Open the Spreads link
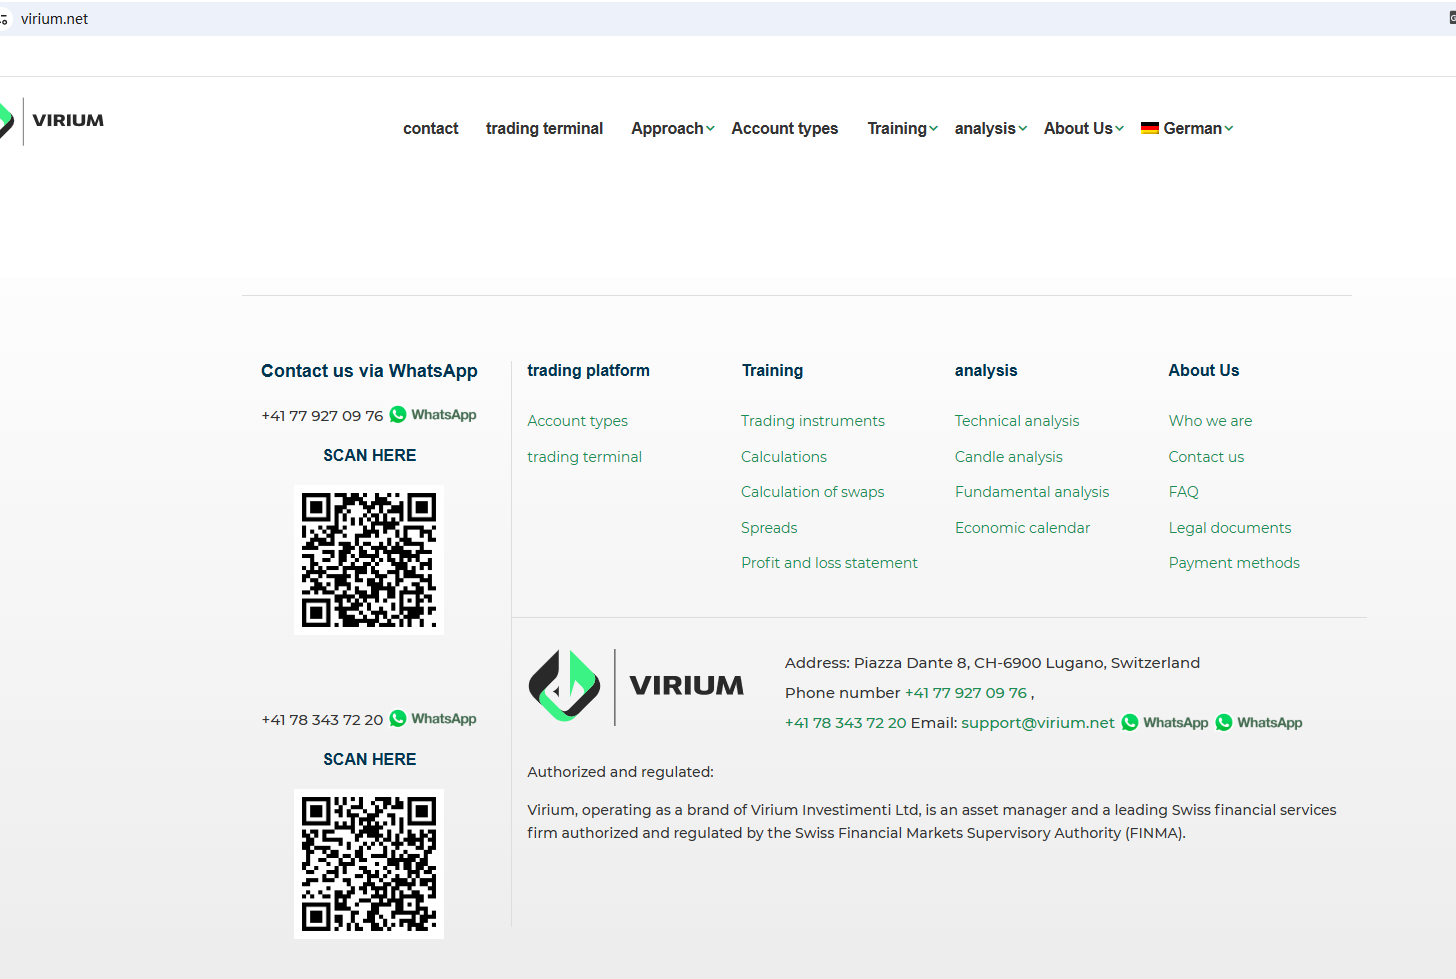 tap(769, 528)
